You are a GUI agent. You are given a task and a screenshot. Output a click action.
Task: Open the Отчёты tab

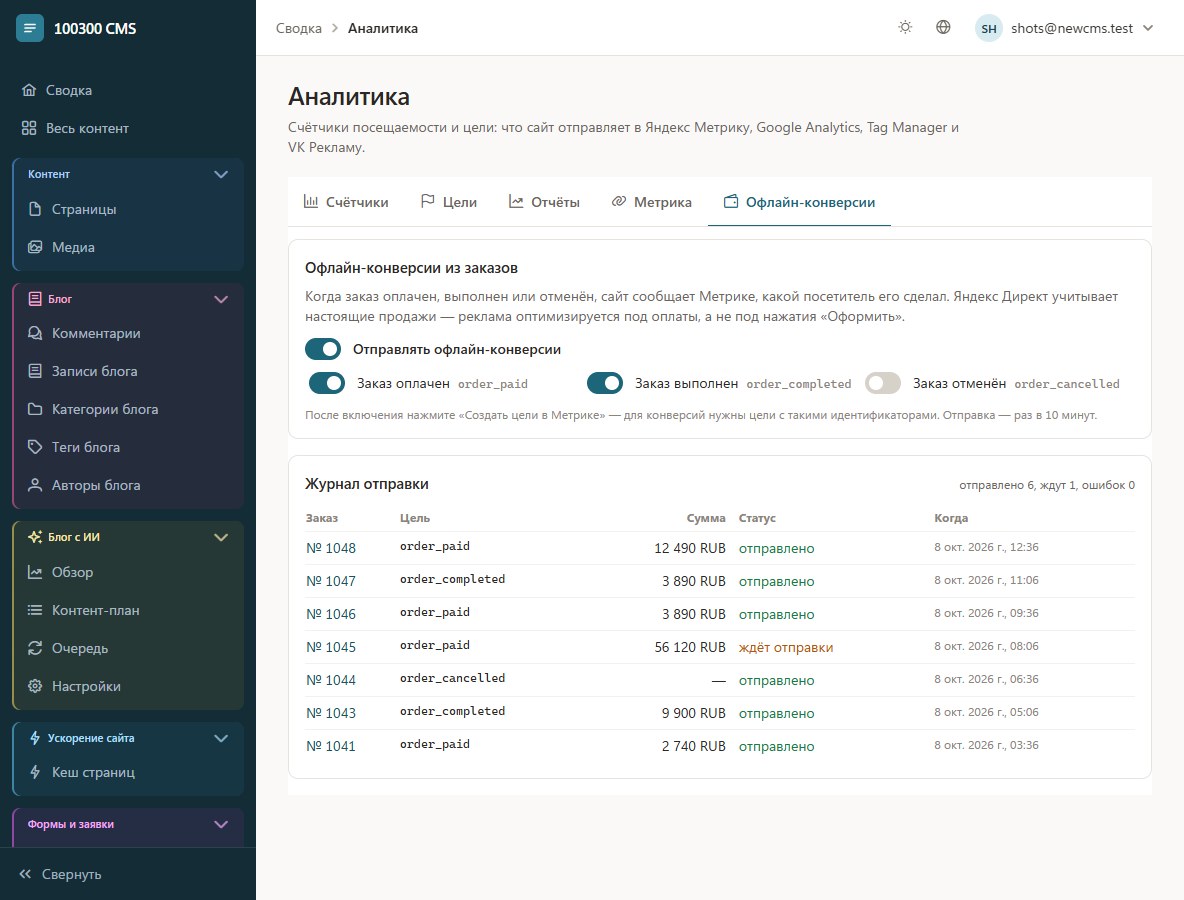click(x=544, y=202)
